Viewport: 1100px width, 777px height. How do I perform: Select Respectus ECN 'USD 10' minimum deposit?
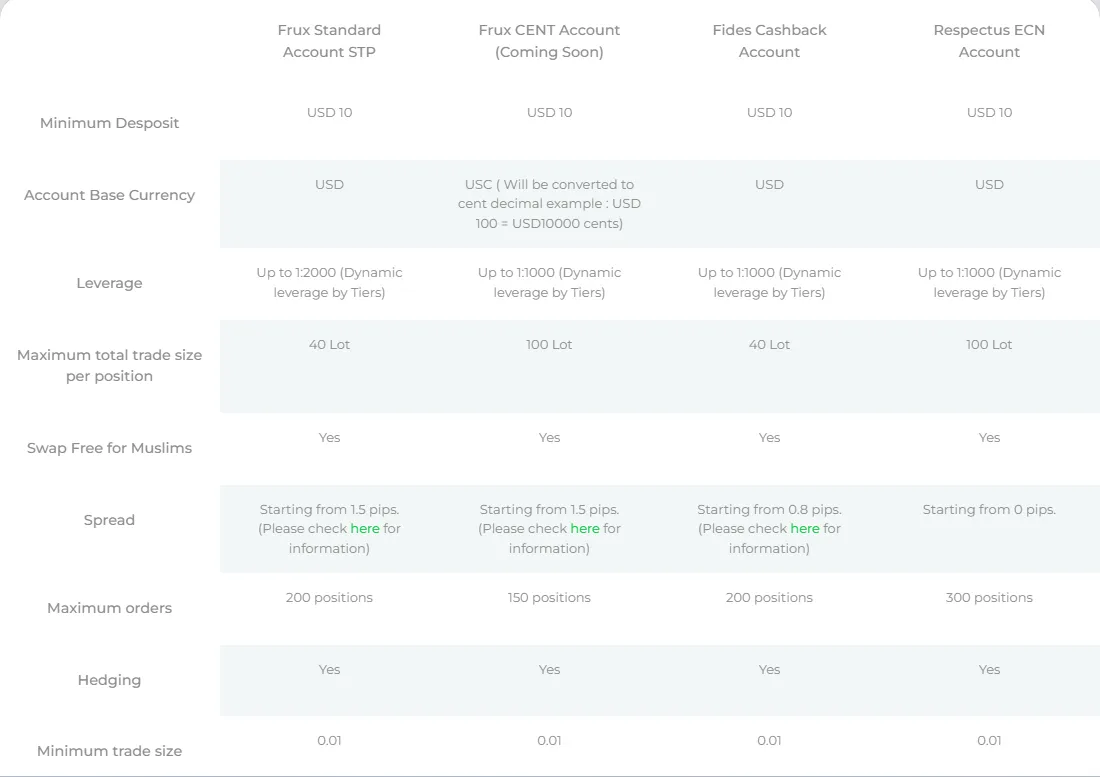point(989,112)
